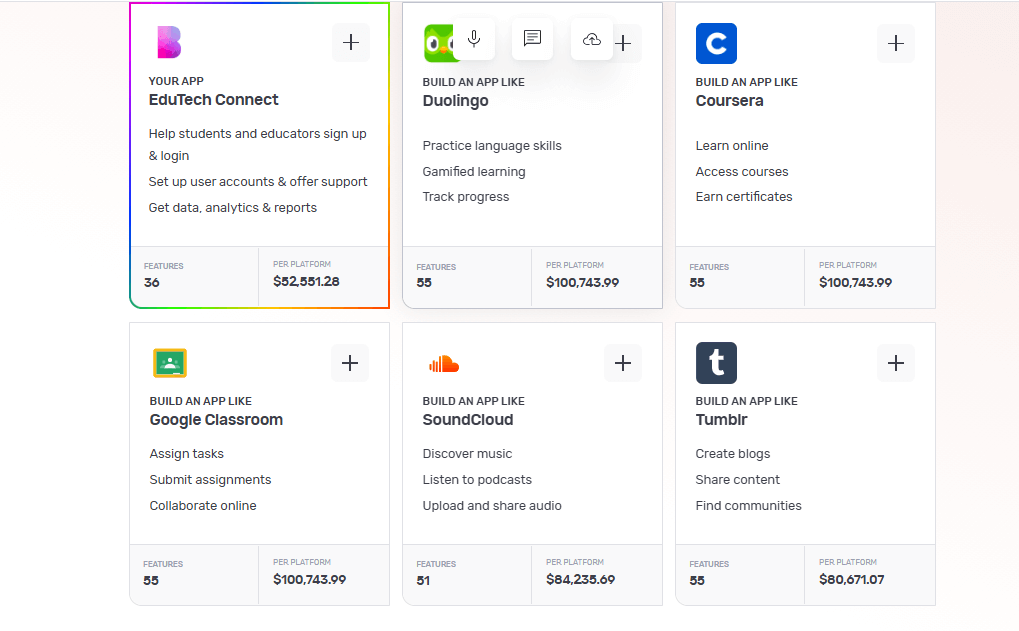Image resolution: width=1019 pixels, height=631 pixels.
Task: Click the $84,235.69 SoundCloud price
Action: pos(580,580)
